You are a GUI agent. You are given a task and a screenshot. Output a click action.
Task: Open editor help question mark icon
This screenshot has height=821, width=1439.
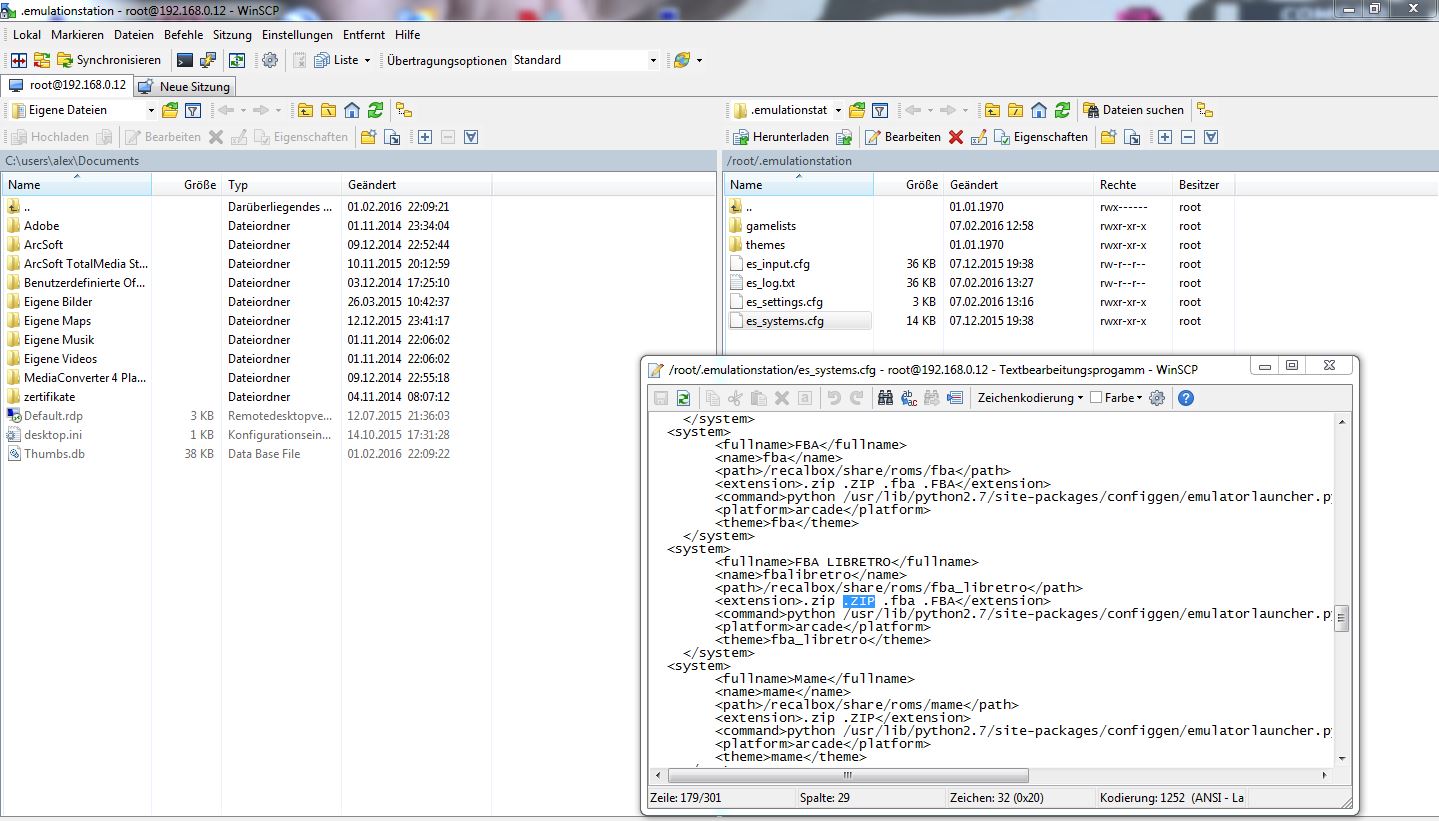tap(1186, 398)
